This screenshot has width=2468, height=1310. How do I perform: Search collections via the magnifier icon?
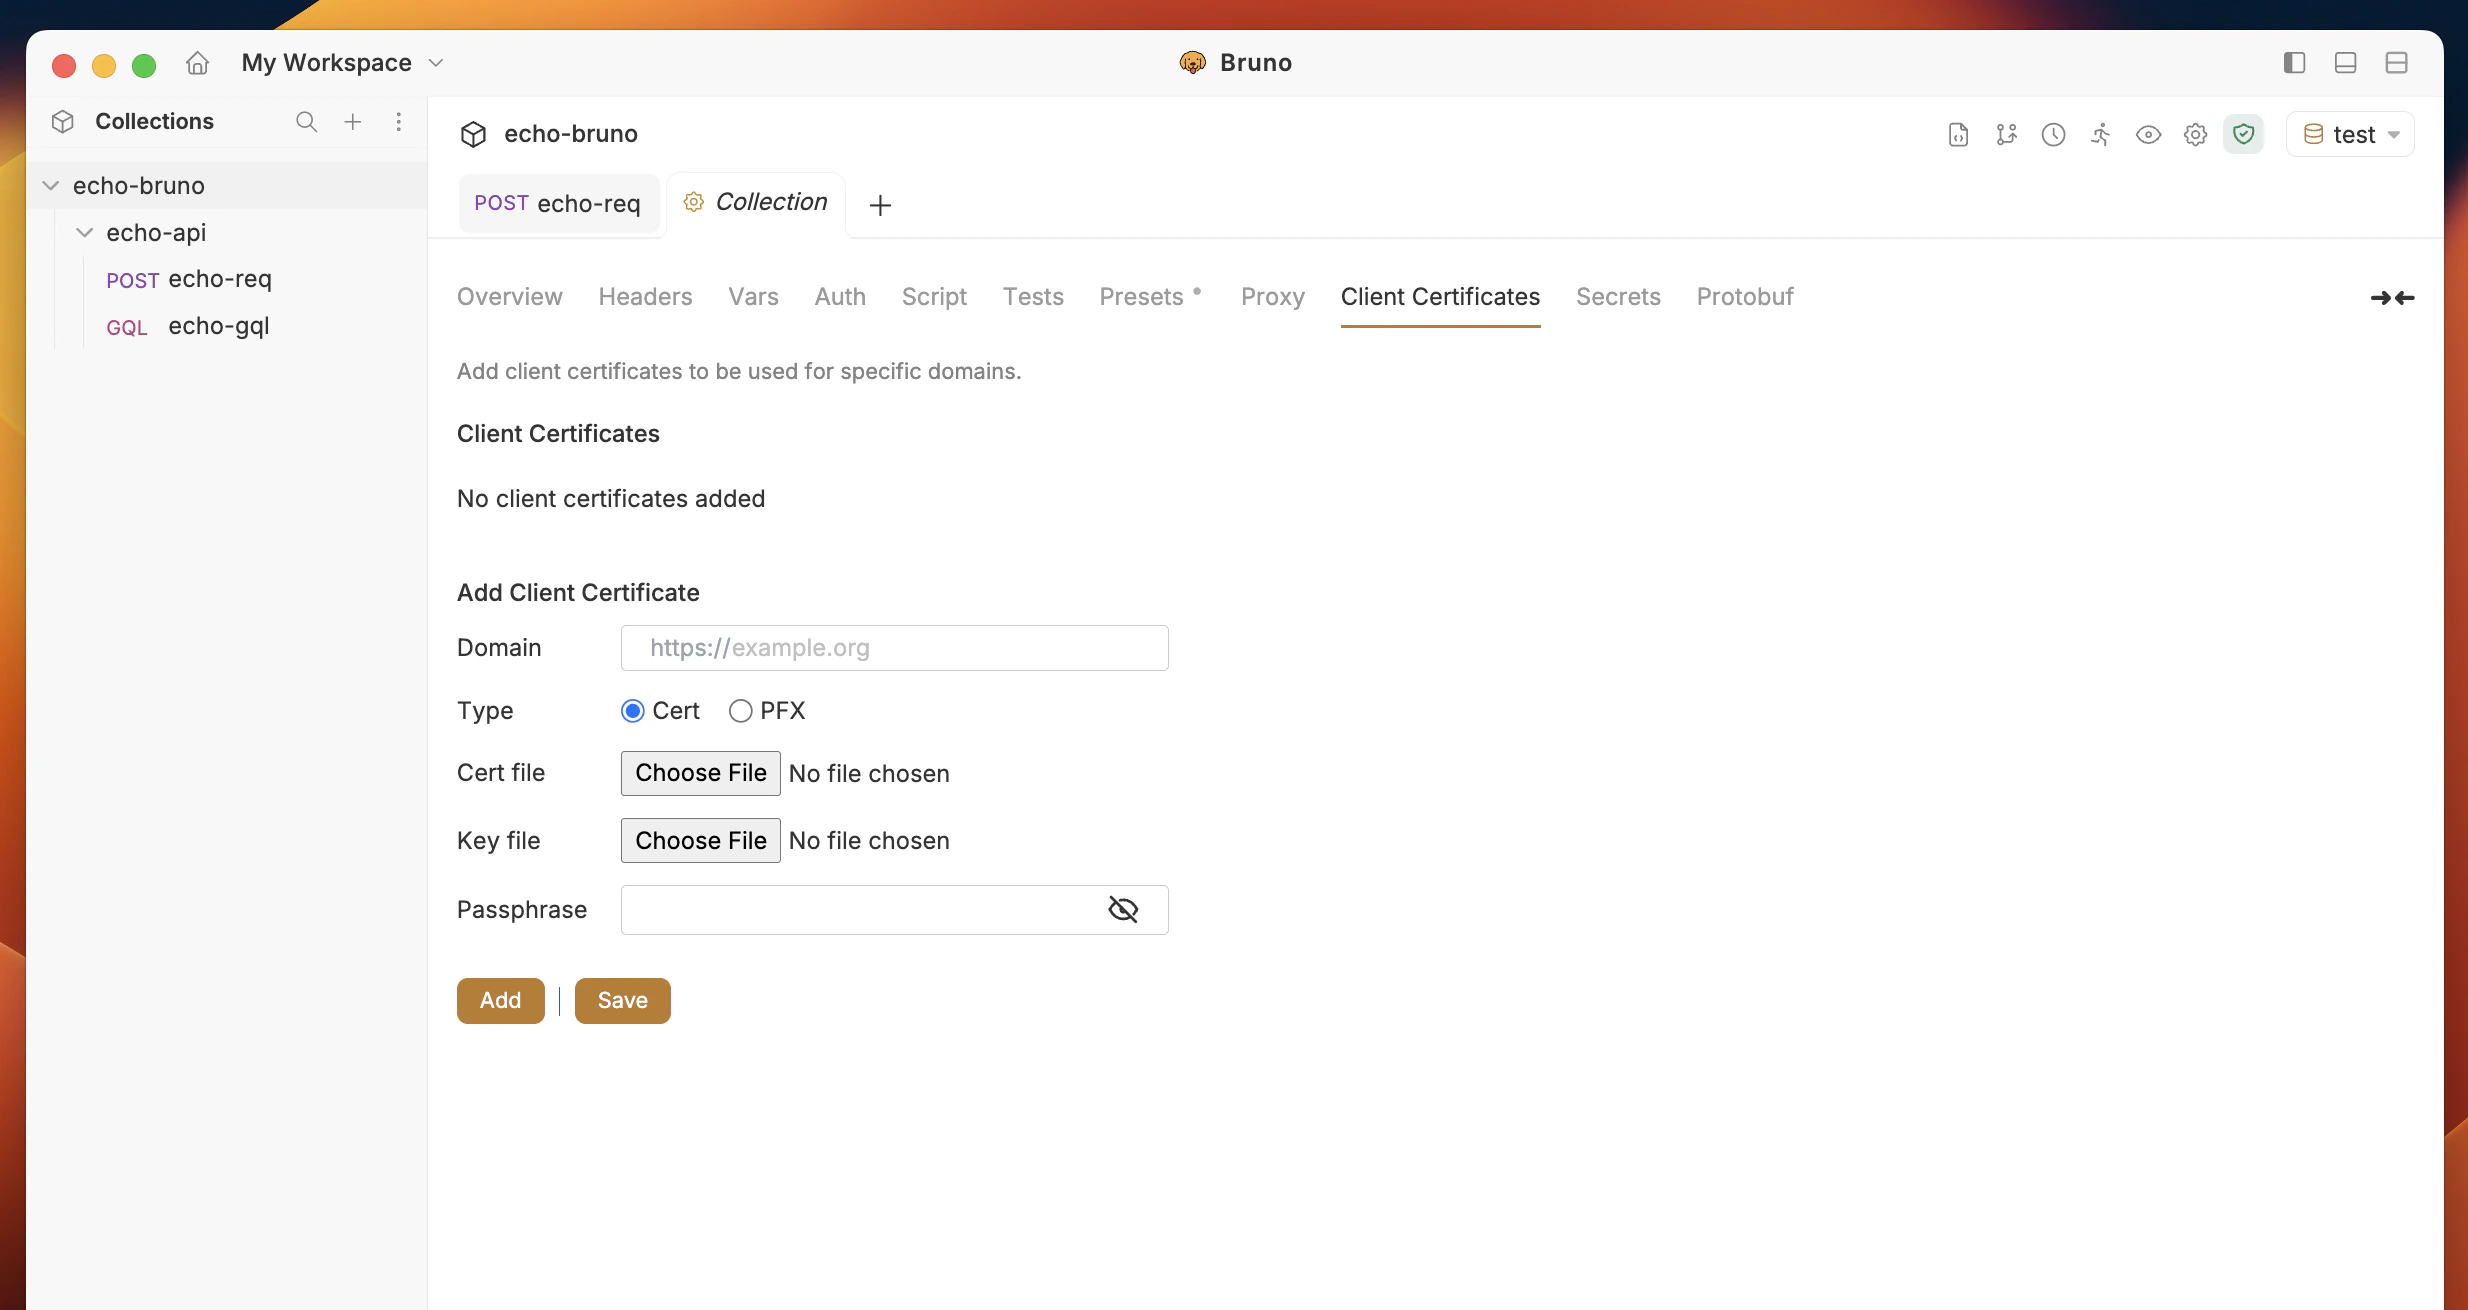tap(306, 121)
